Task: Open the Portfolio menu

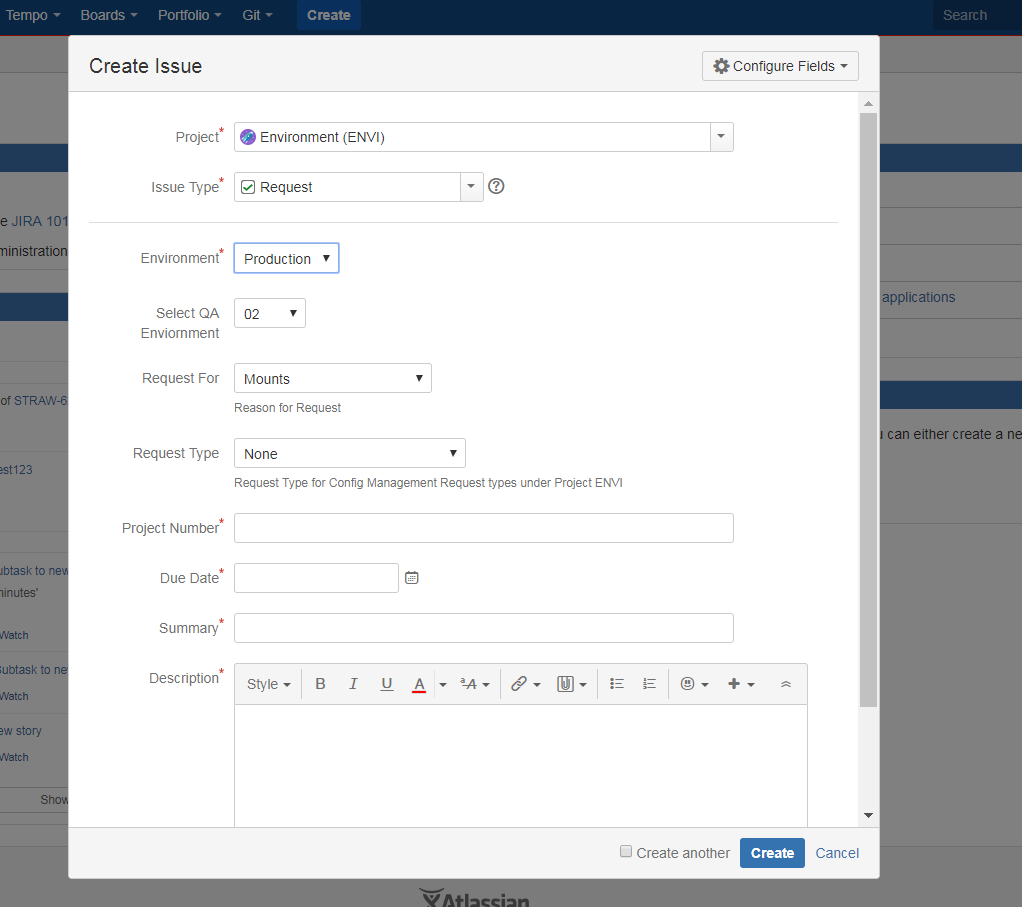Action: click(190, 15)
